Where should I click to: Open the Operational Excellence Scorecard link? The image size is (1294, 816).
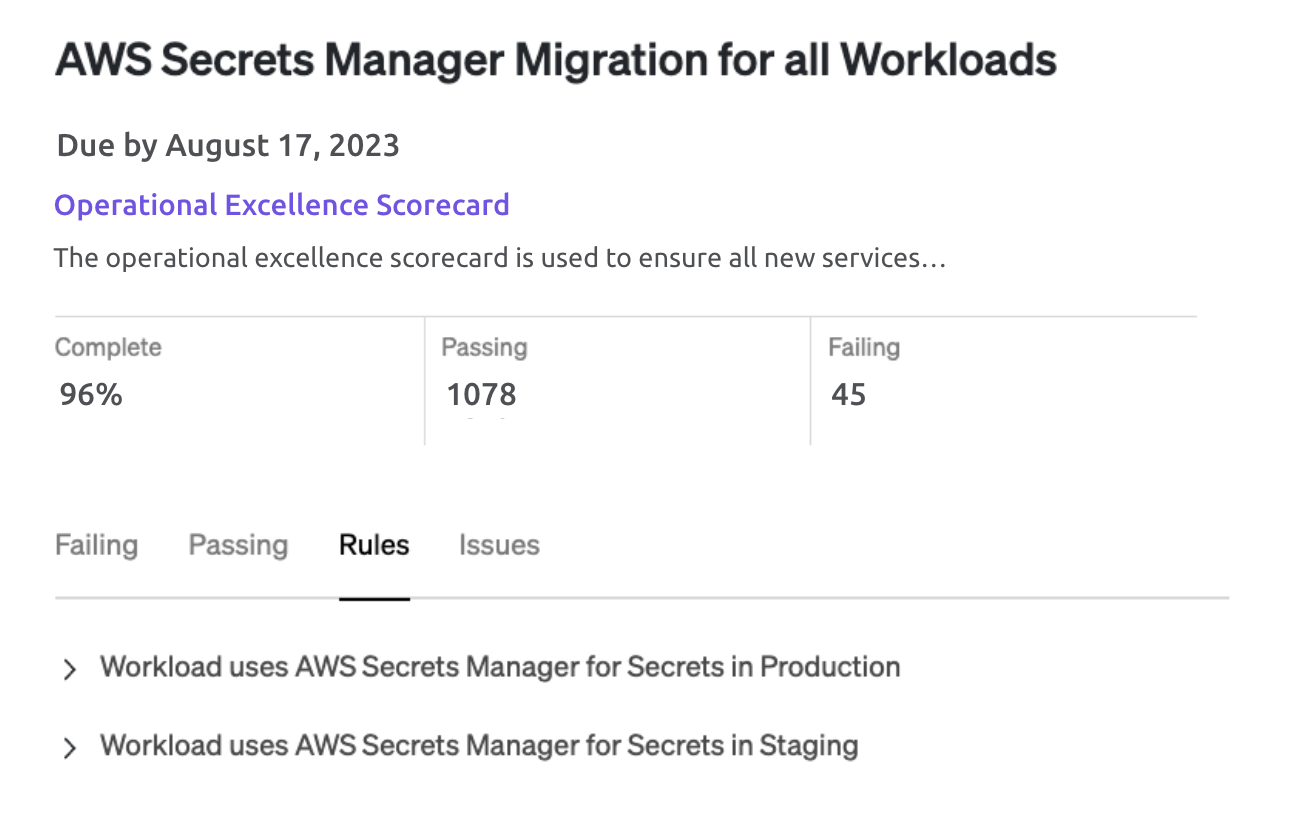pos(282,205)
